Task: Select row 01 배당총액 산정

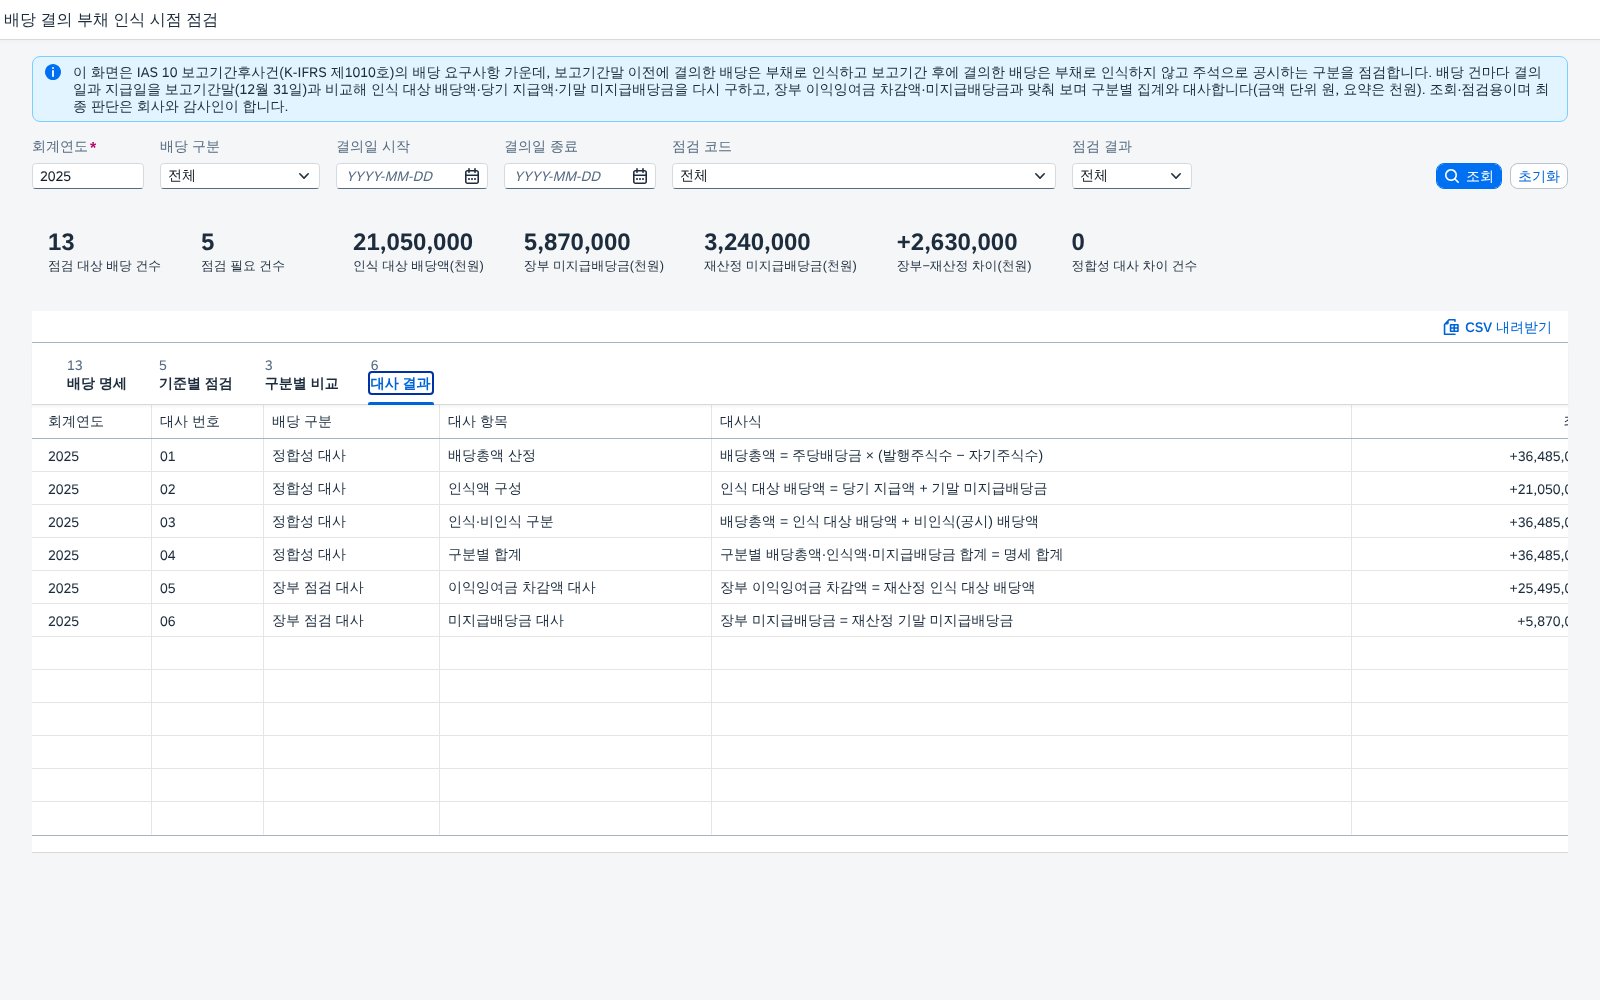Action: point(800,456)
